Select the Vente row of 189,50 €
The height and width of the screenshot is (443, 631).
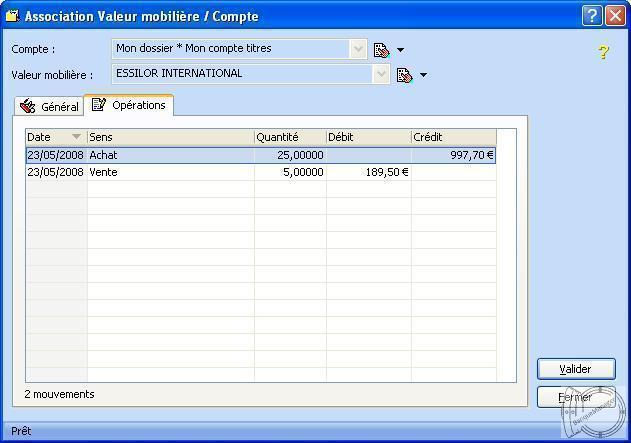click(x=260, y=172)
